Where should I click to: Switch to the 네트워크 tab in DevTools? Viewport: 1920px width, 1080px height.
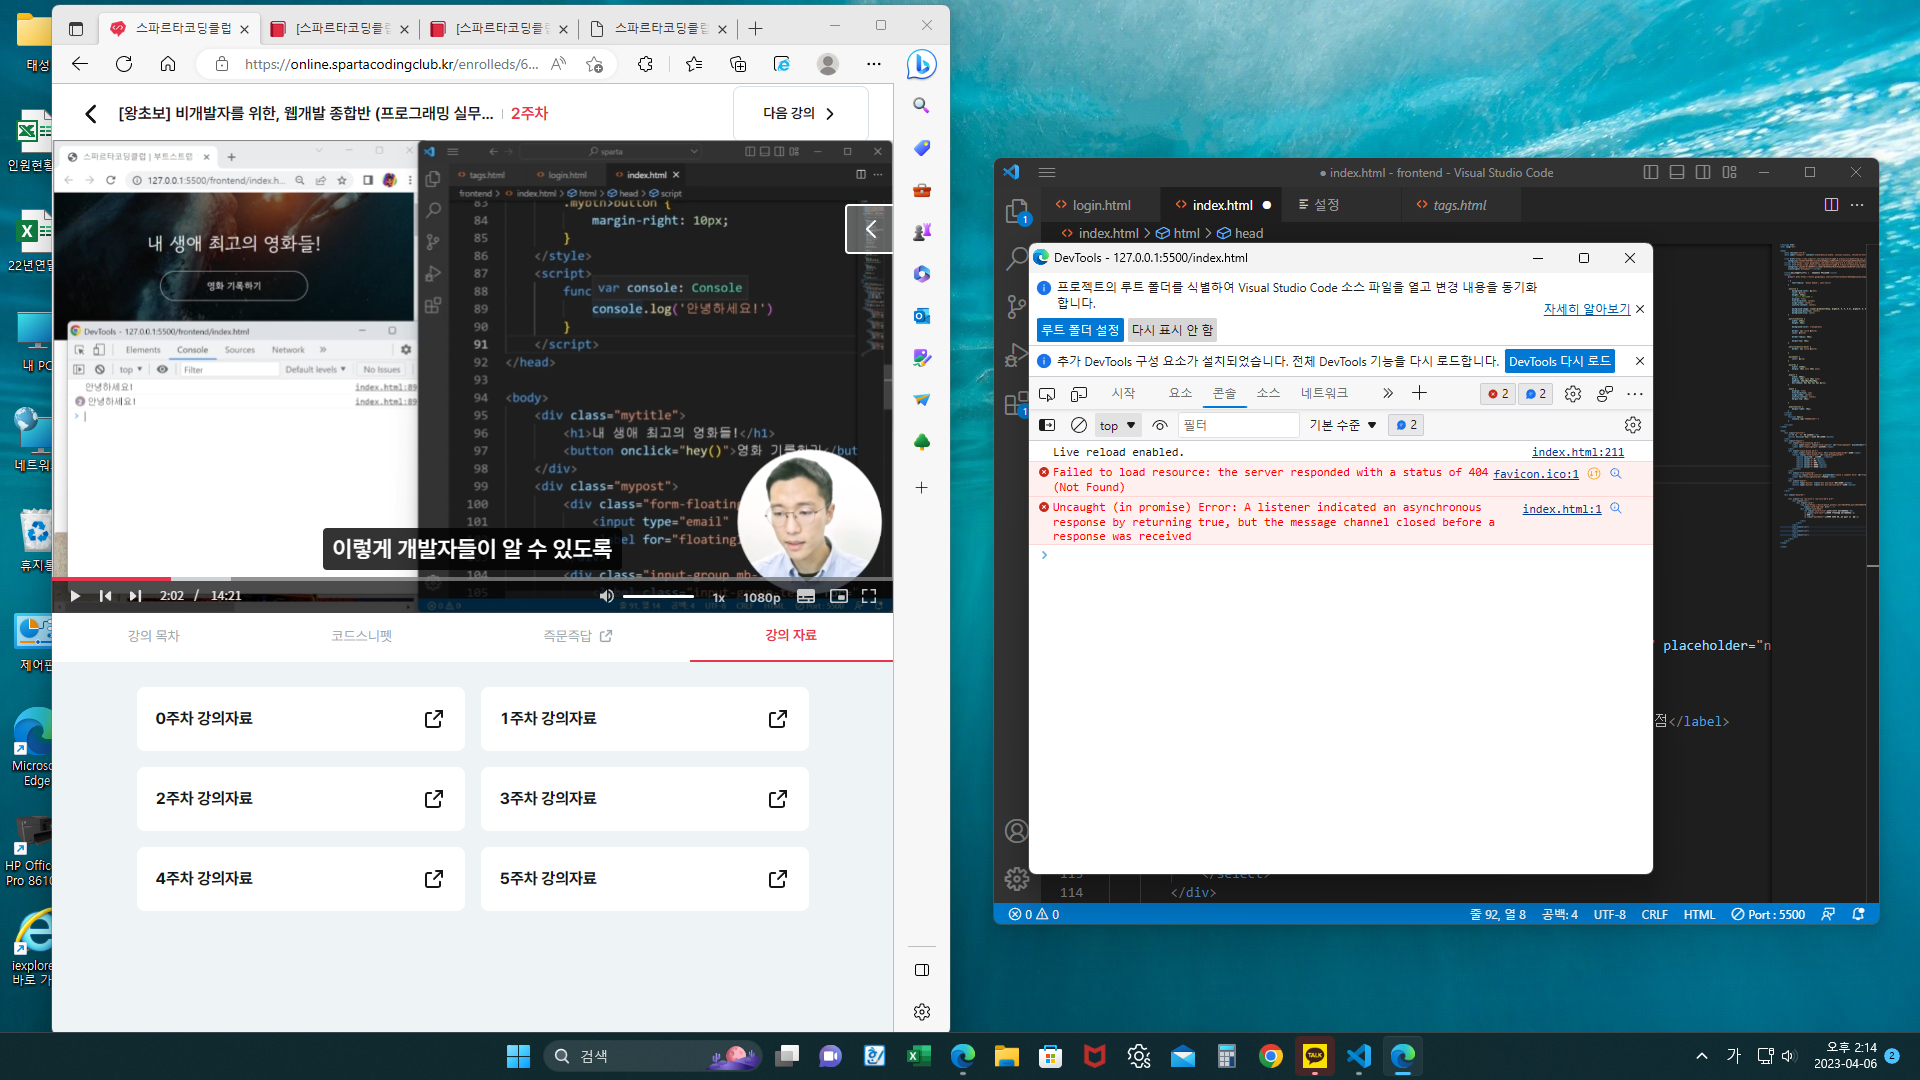tap(1324, 393)
